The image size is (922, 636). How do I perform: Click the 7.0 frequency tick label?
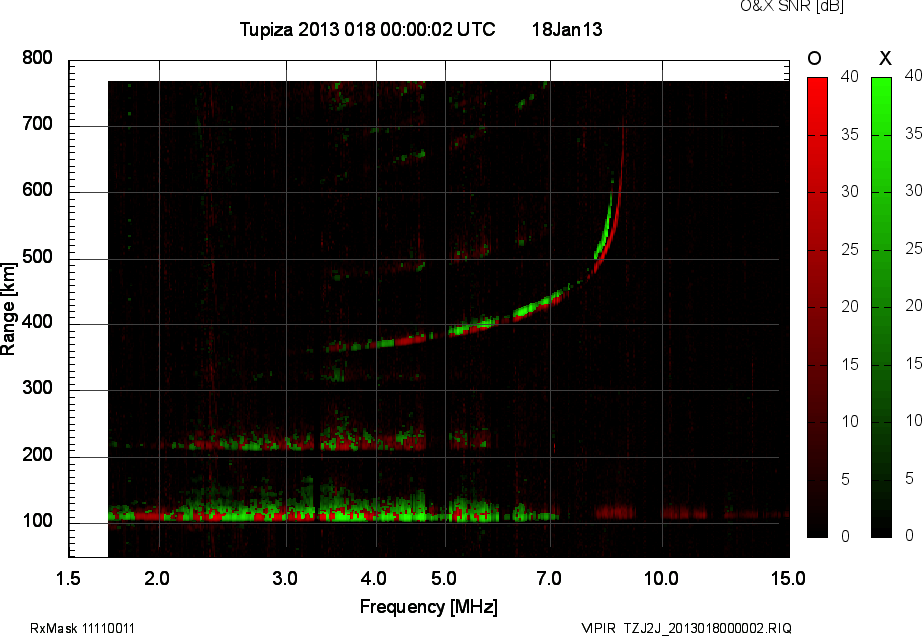point(549,578)
